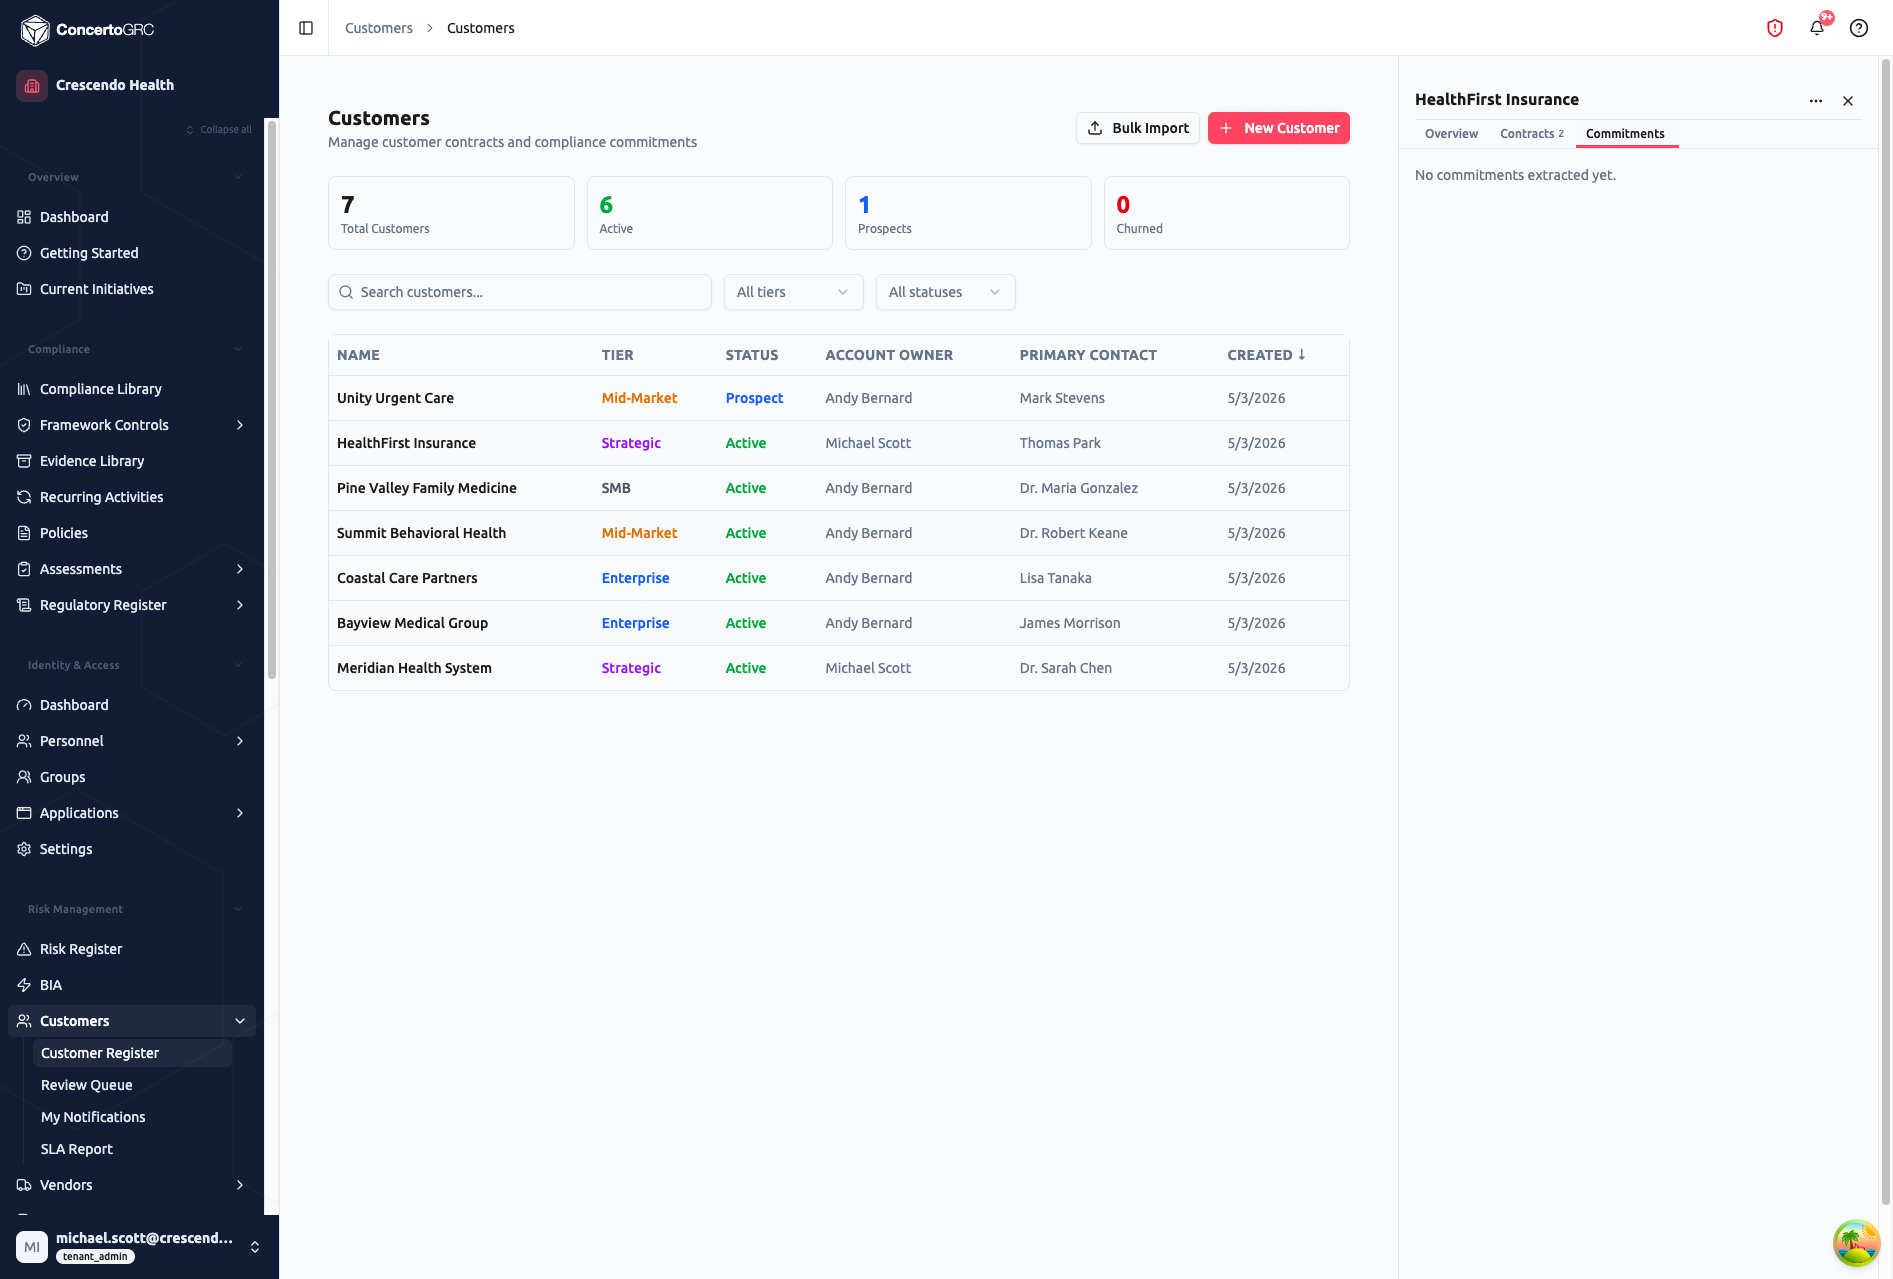Click the Identity Dashboard gauge icon

coord(24,705)
